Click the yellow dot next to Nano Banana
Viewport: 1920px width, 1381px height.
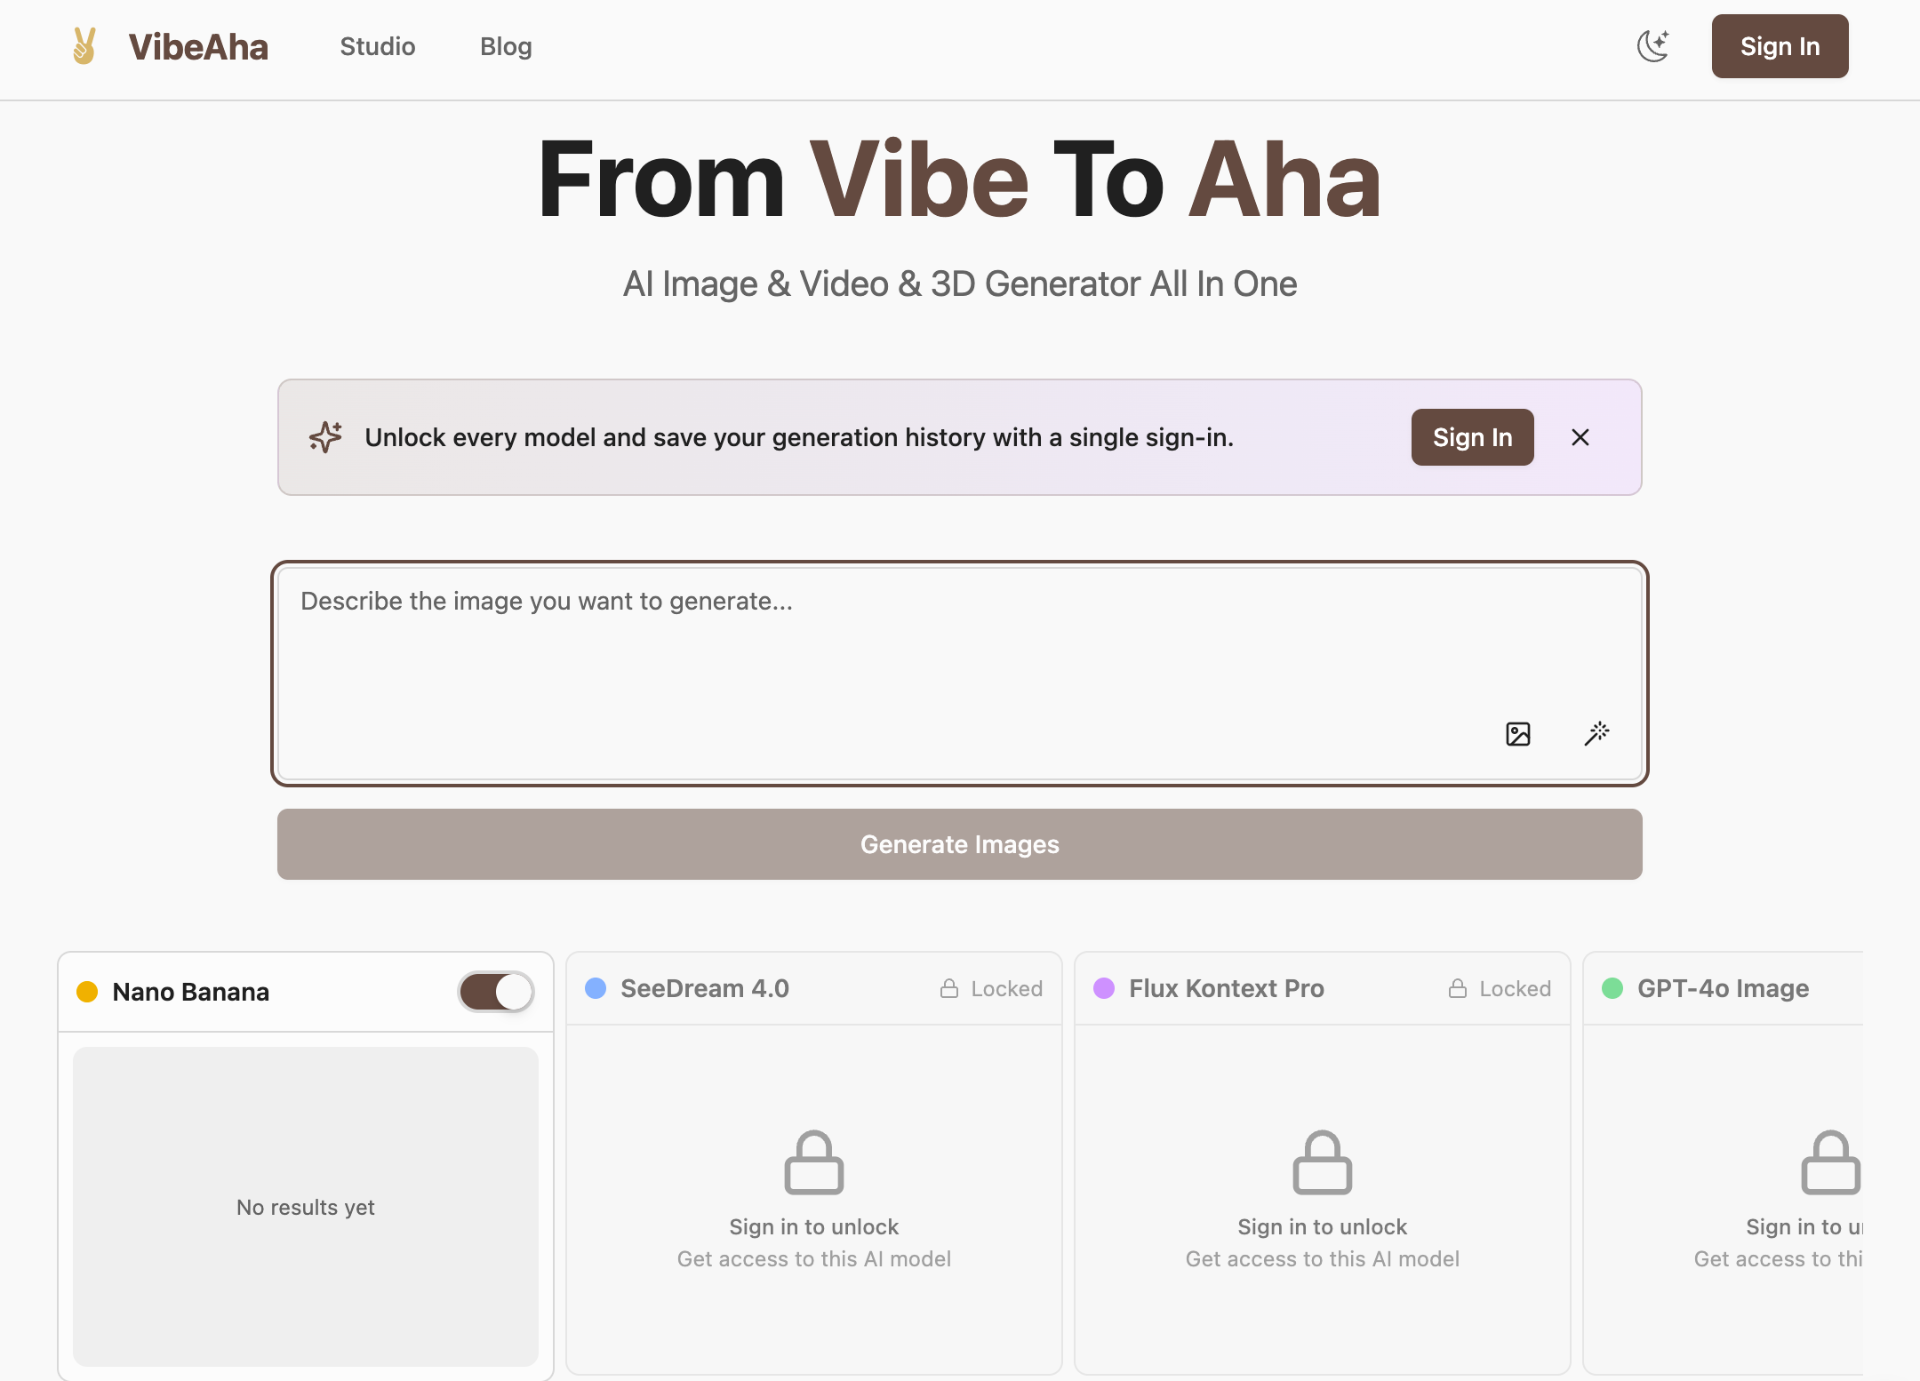click(87, 991)
